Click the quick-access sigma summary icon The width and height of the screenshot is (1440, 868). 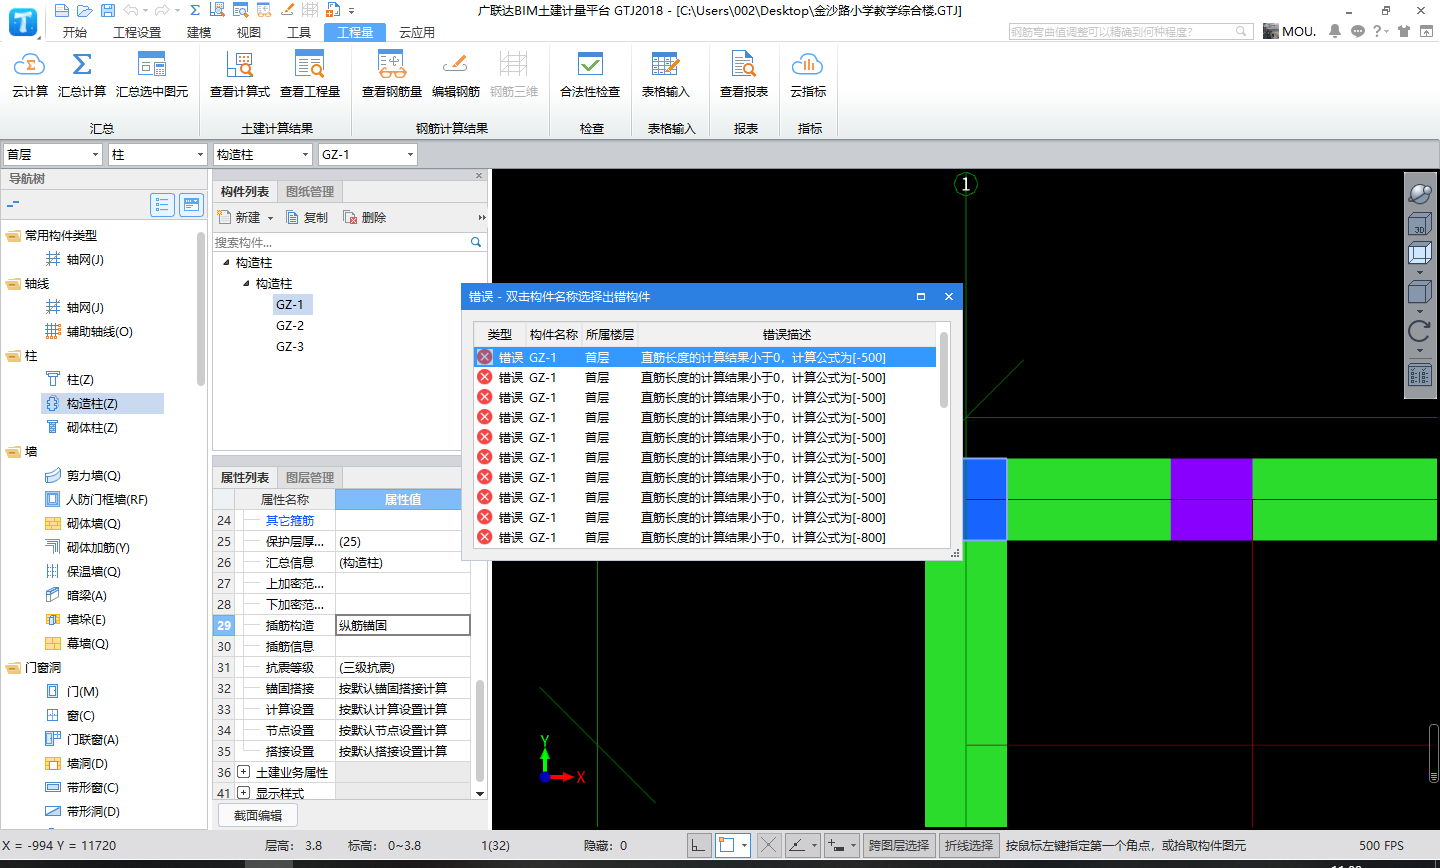pos(195,10)
